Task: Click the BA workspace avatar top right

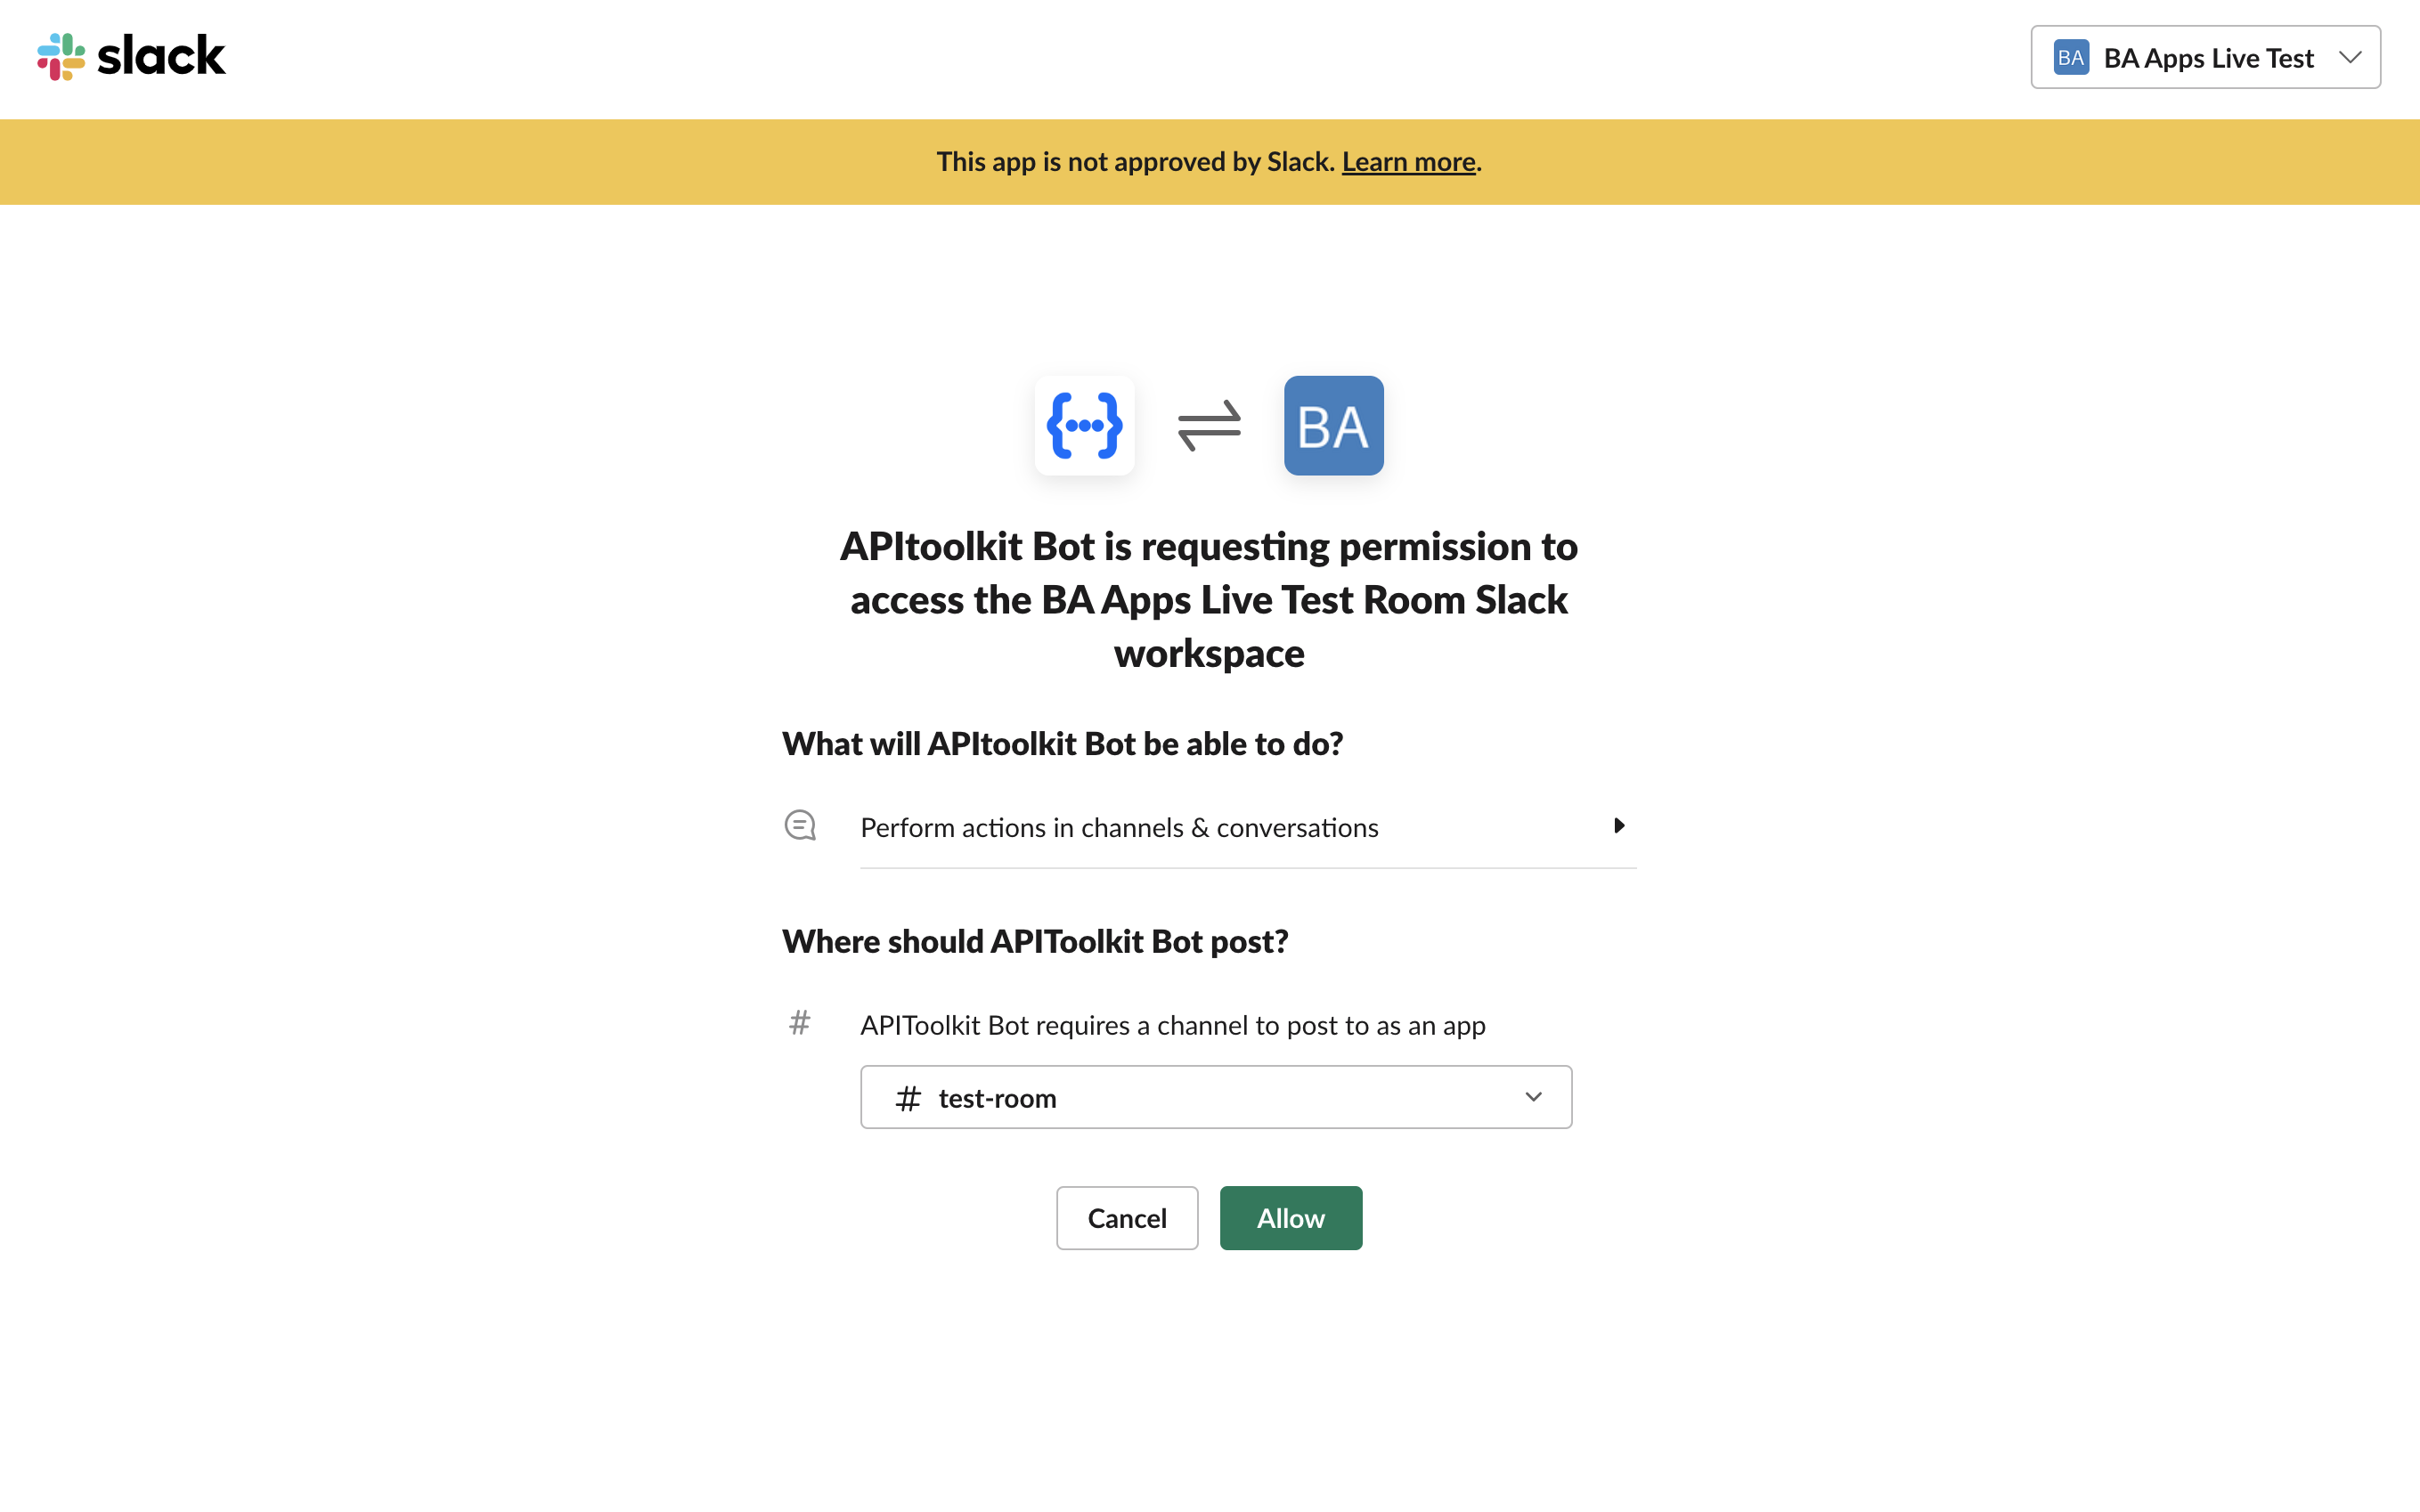Action: (2072, 57)
